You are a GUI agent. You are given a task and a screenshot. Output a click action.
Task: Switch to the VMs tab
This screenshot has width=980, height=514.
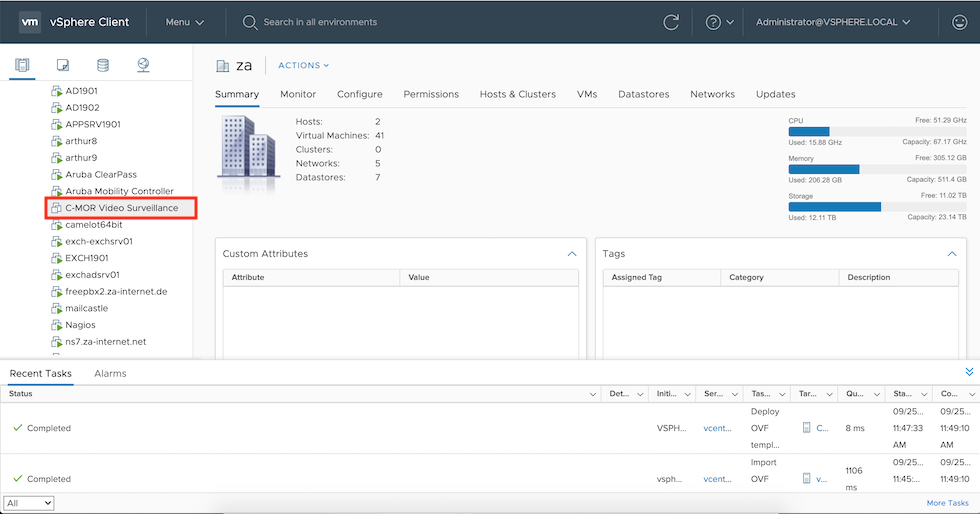[x=587, y=94]
